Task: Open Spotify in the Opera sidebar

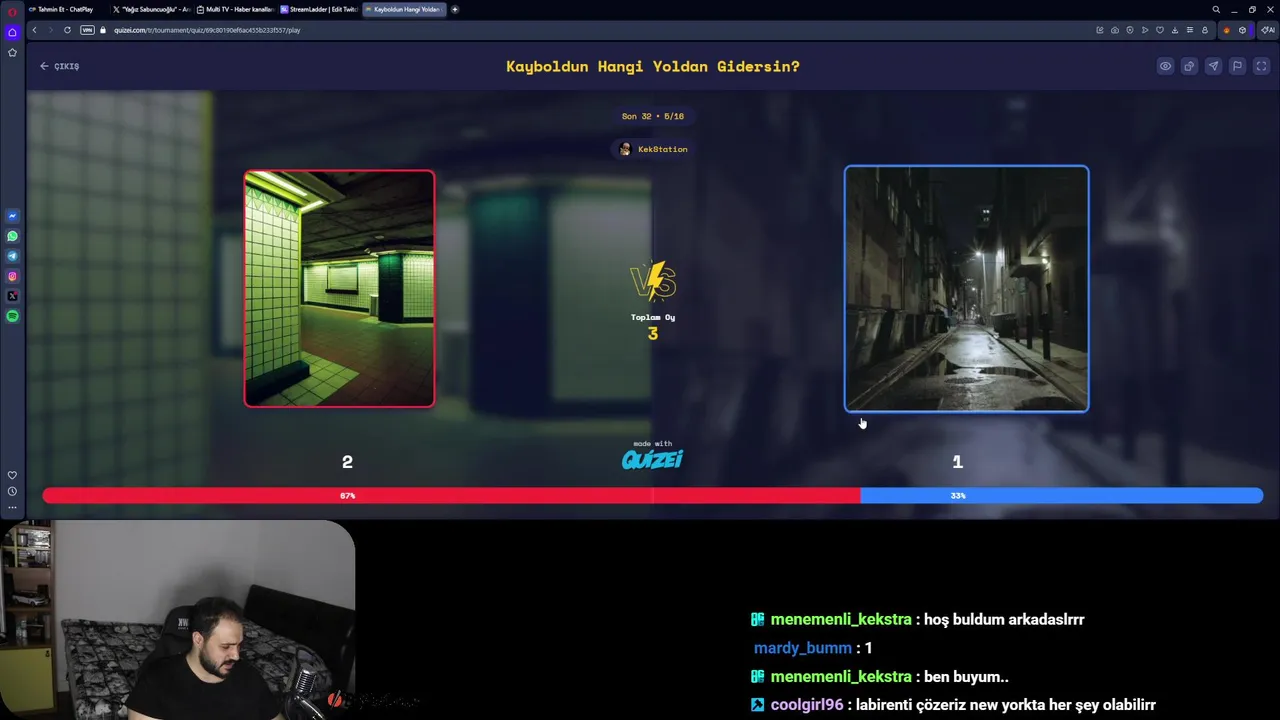Action: click(12, 316)
